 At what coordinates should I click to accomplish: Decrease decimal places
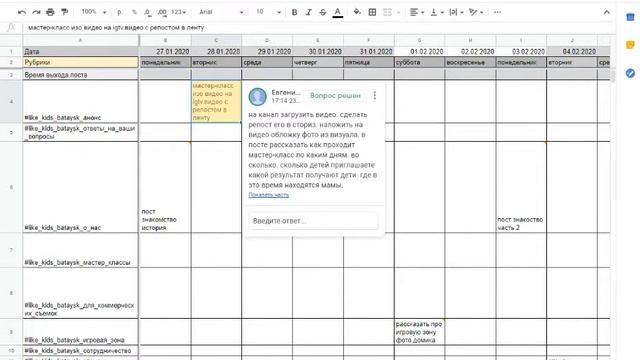[148, 12]
